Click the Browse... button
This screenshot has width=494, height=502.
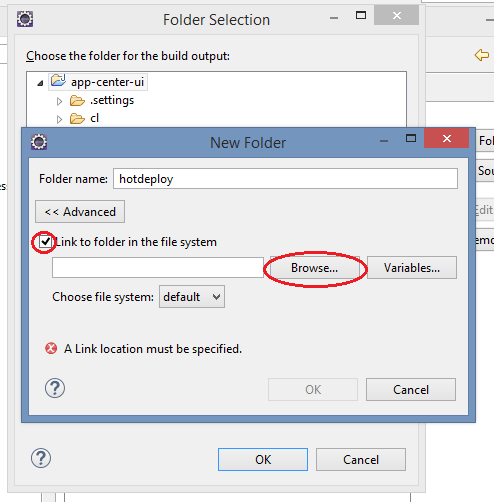[x=315, y=268]
